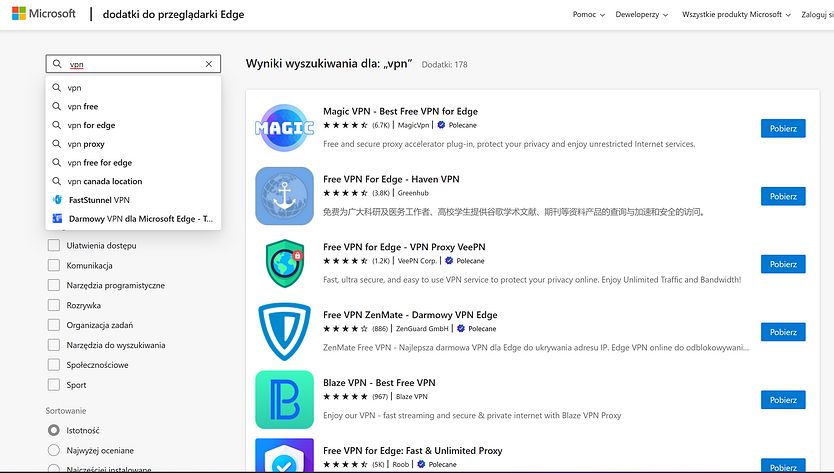The width and height of the screenshot is (834, 473).
Task: Open Free VPN For Edge - Haven VPN title
Action: (391, 179)
